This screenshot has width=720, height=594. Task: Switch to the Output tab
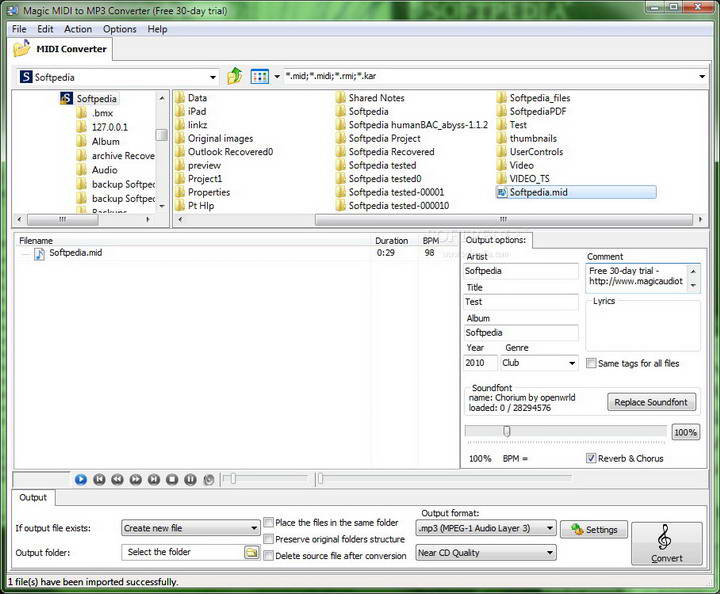coord(33,498)
